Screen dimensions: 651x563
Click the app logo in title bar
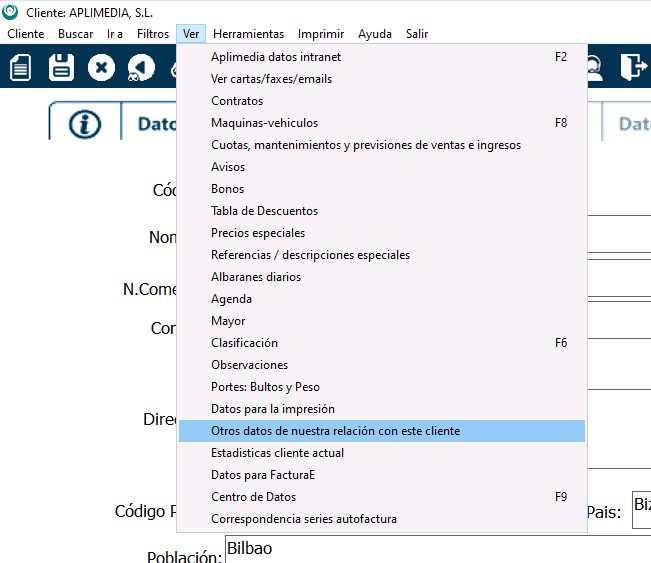tap(11, 11)
